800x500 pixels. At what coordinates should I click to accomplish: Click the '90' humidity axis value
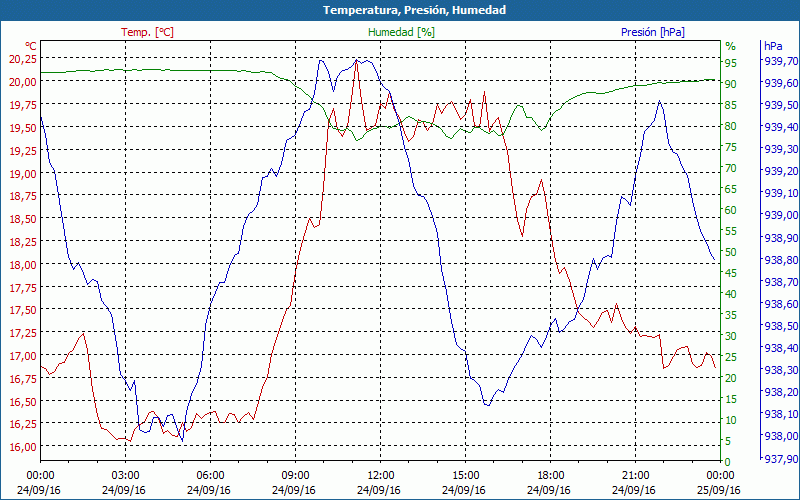pos(731,84)
